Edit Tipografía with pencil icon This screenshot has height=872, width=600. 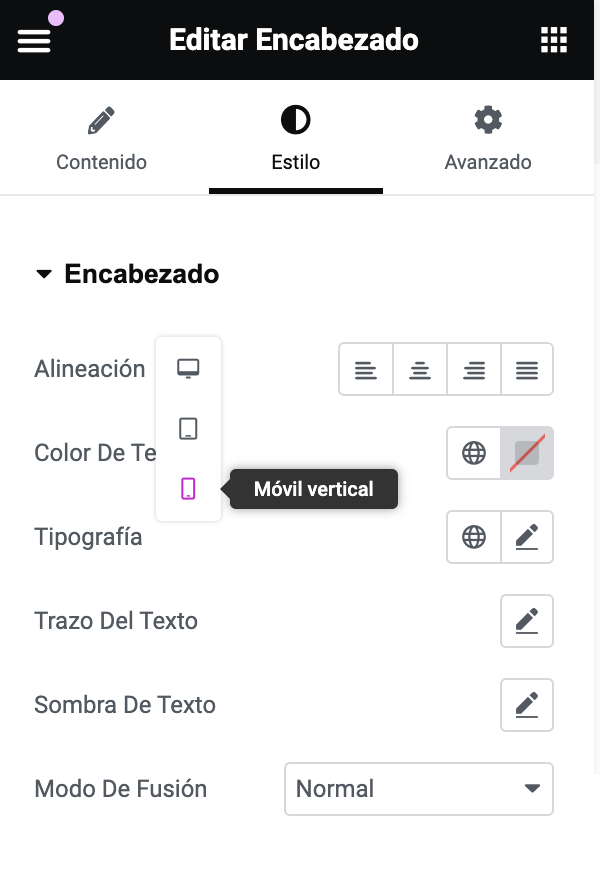tap(527, 537)
